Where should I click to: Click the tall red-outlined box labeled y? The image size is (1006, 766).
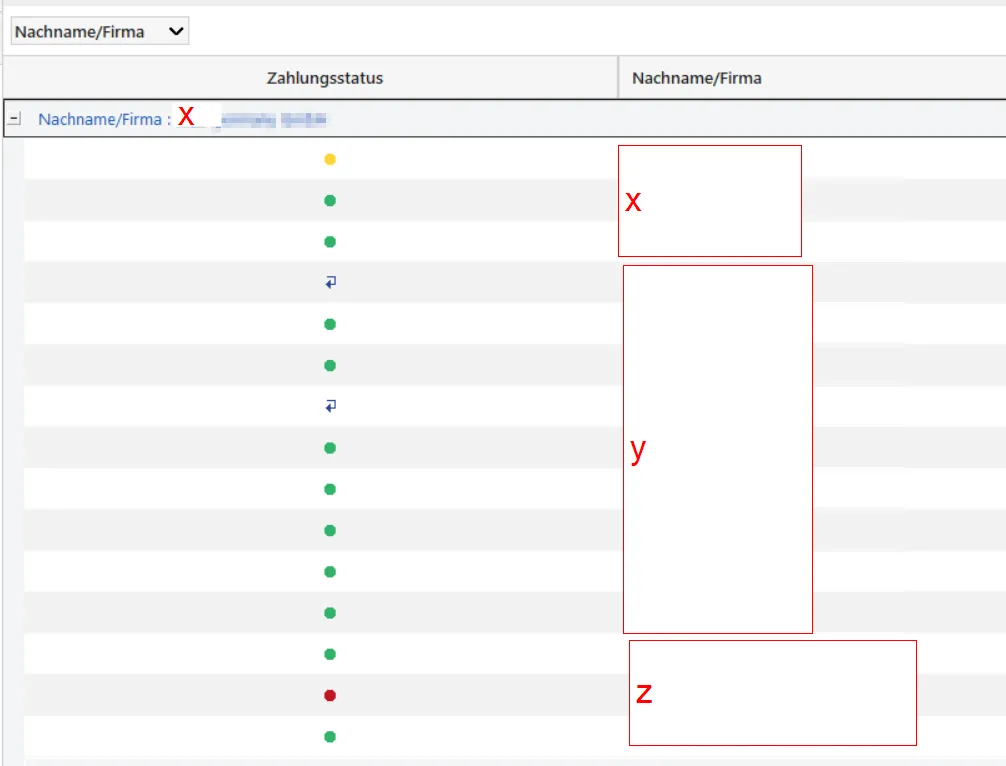point(717,449)
